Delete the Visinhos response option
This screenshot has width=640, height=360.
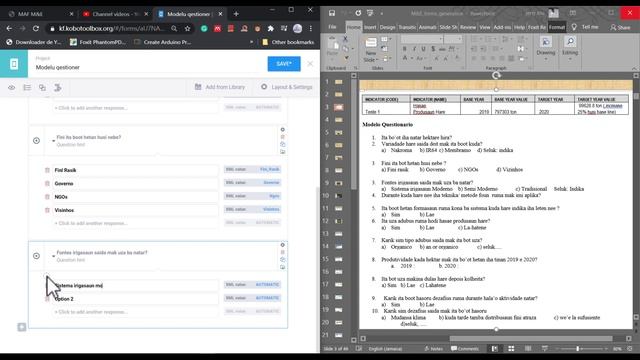47,210
